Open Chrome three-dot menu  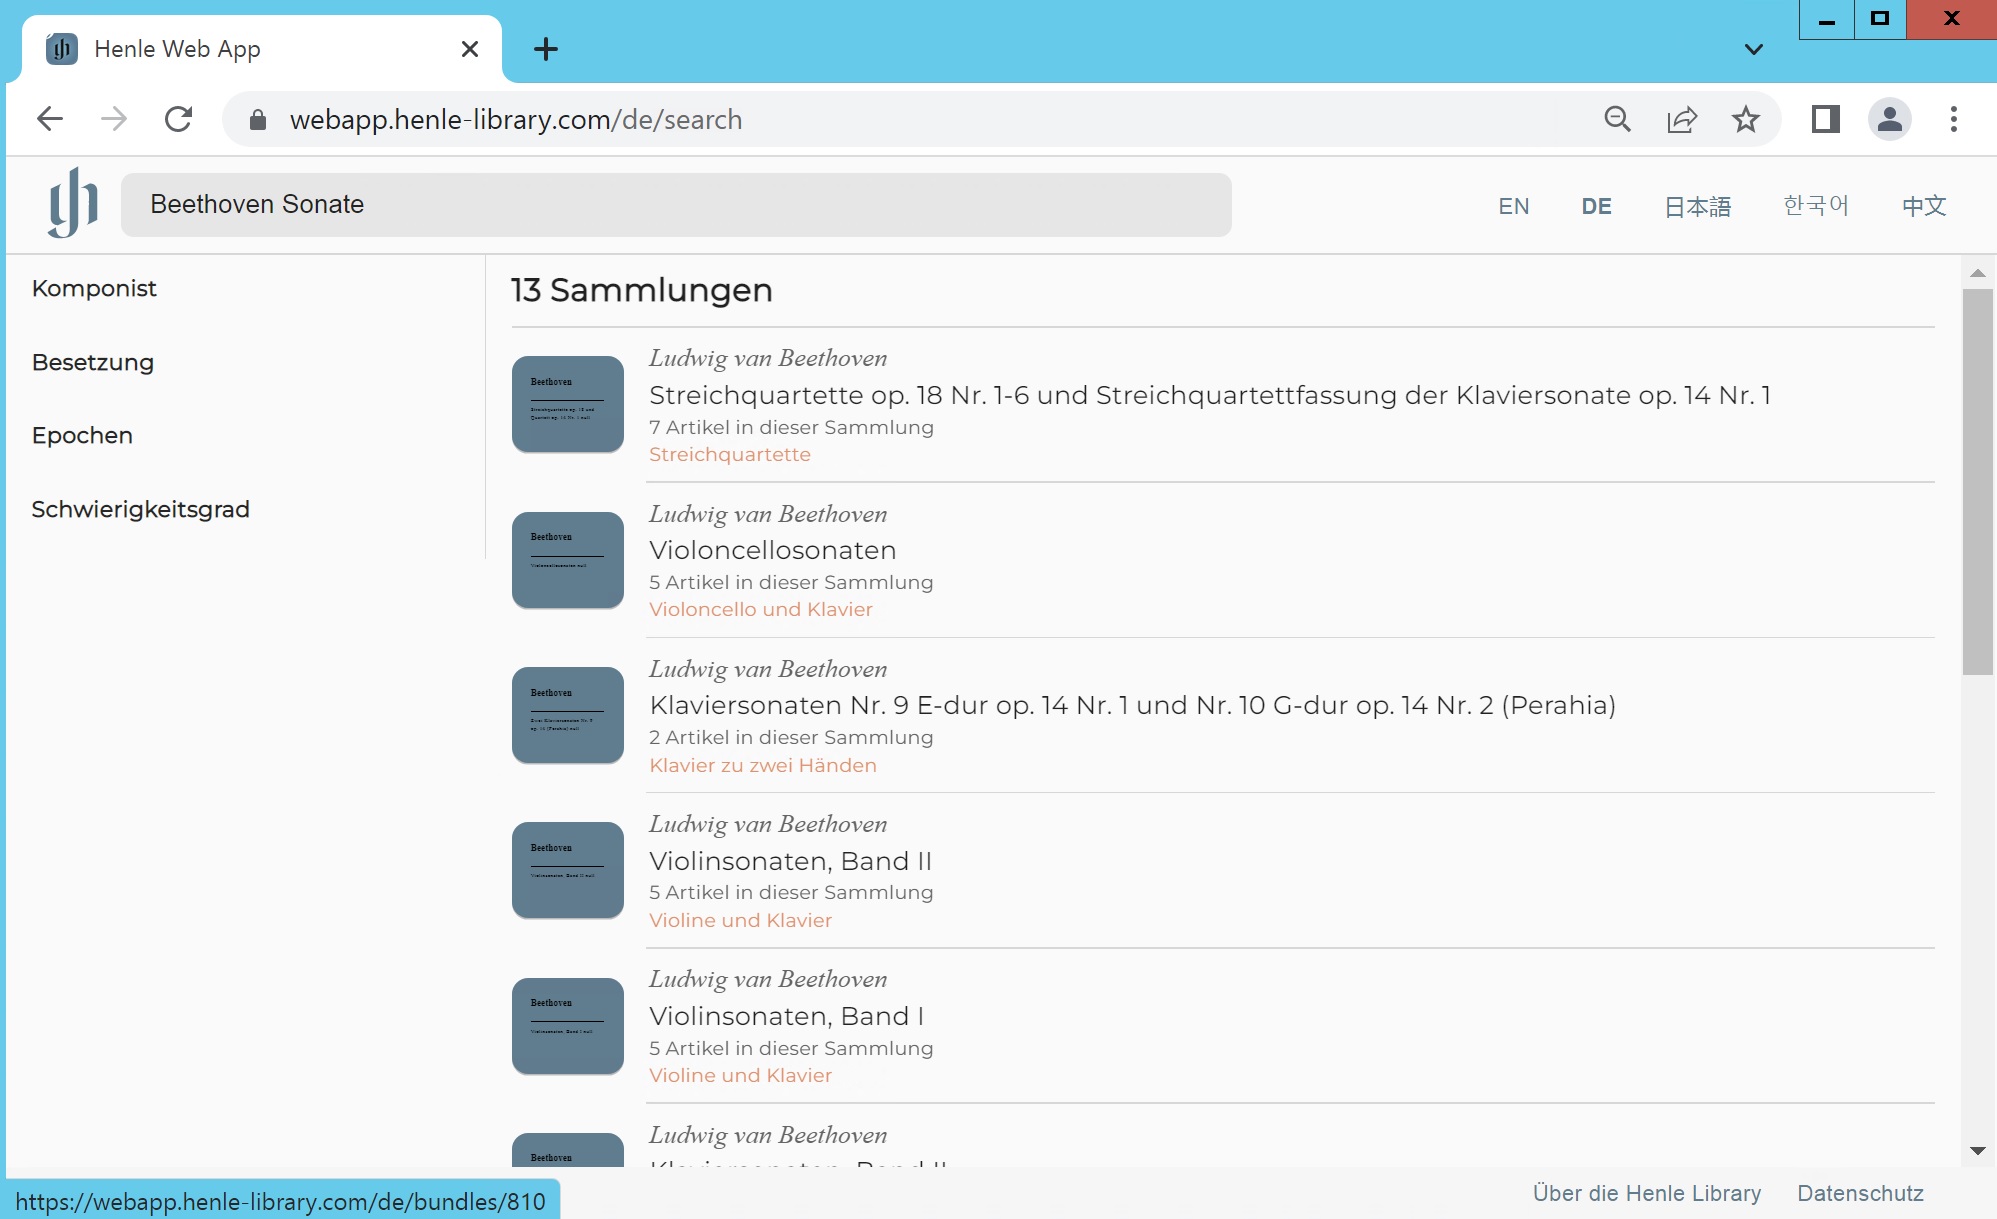(x=1953, y=119)
